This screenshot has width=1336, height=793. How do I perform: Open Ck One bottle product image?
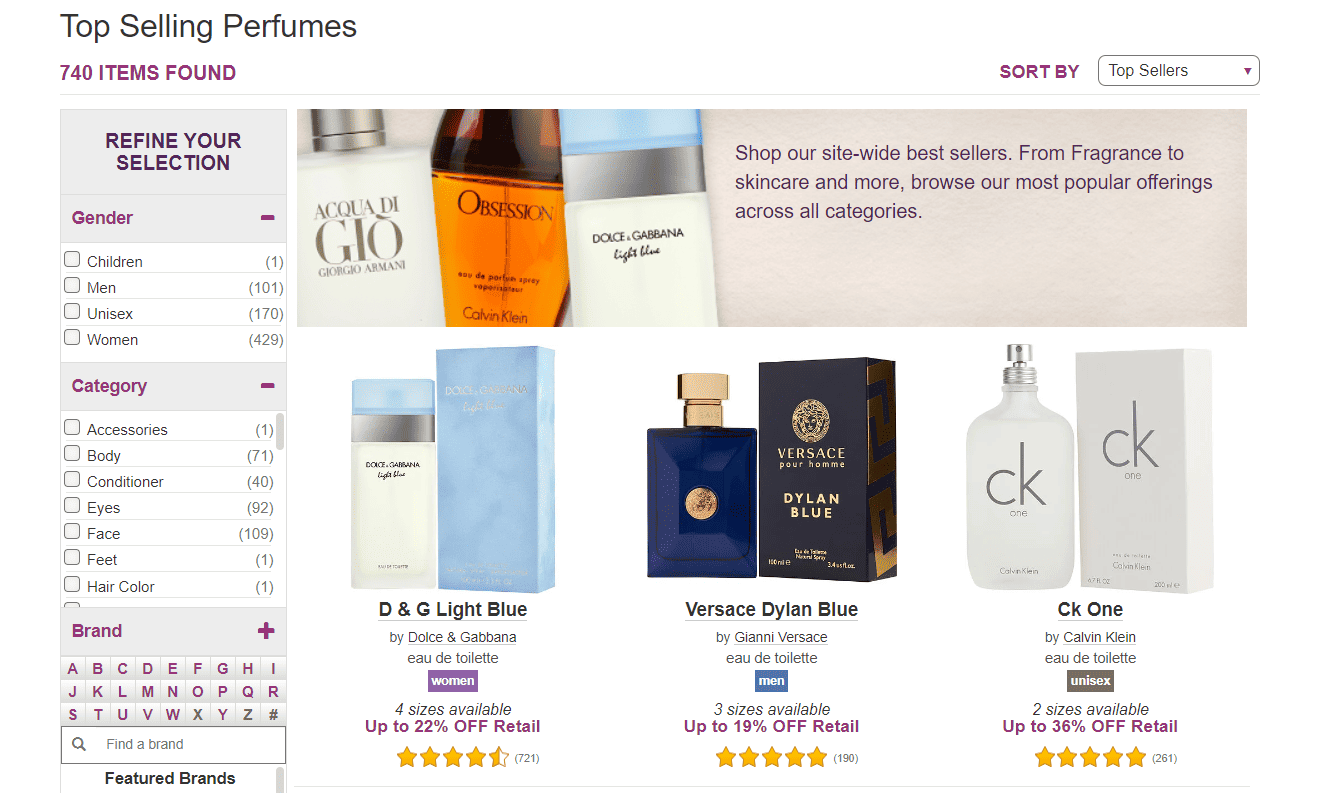click(1090, 468)
